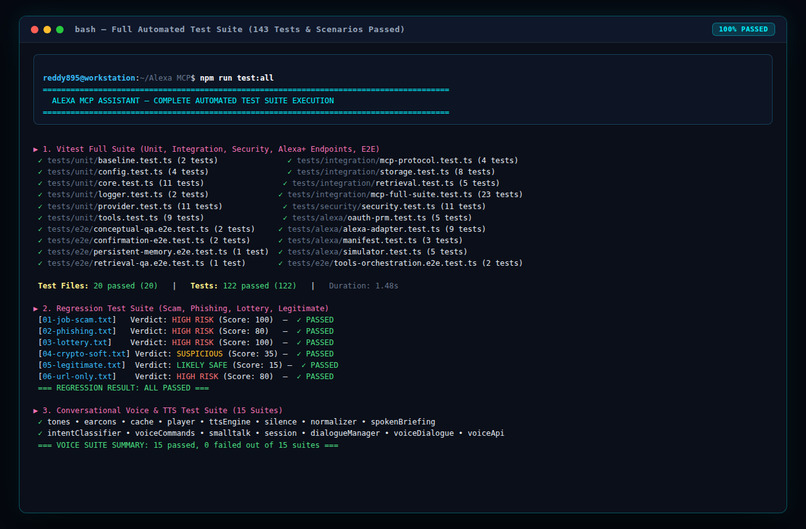
Task: Click HIGH RISK verdict for 01-job-scam
Action: point(193,320)
